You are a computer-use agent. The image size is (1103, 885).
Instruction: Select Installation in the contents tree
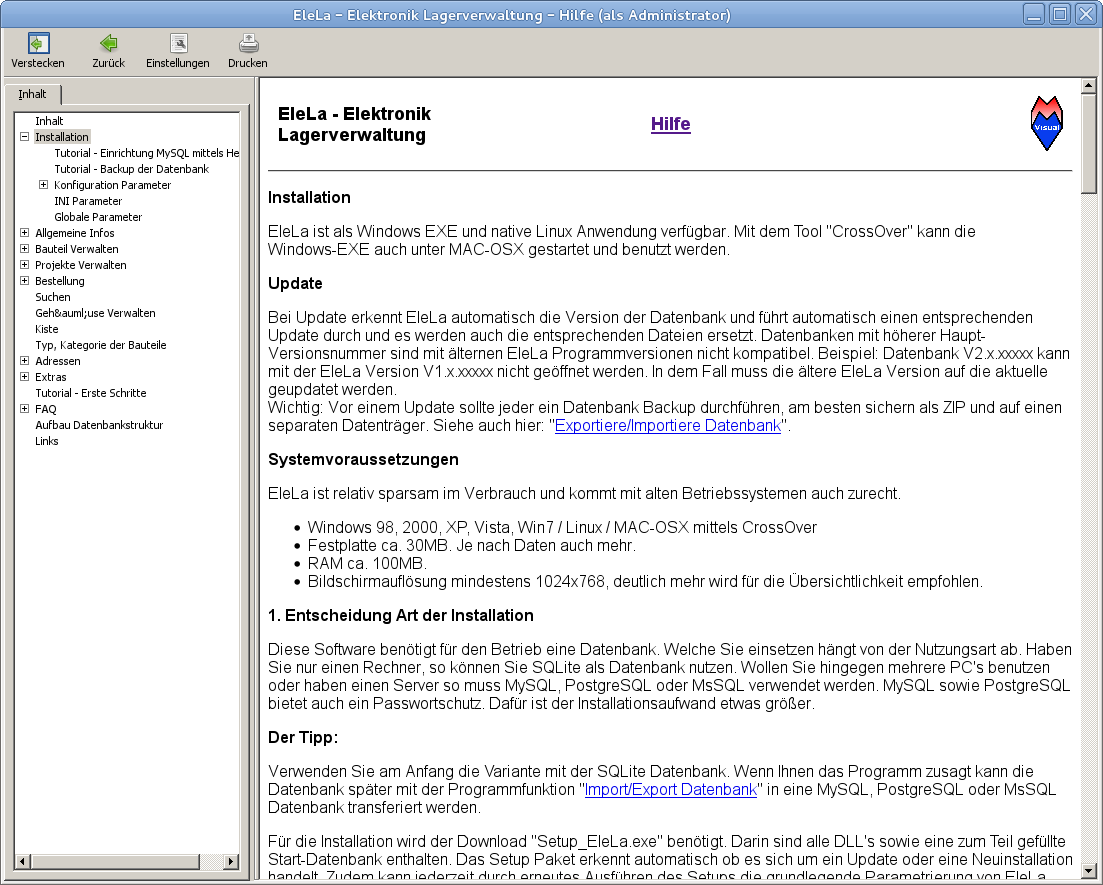coord(62,137)
